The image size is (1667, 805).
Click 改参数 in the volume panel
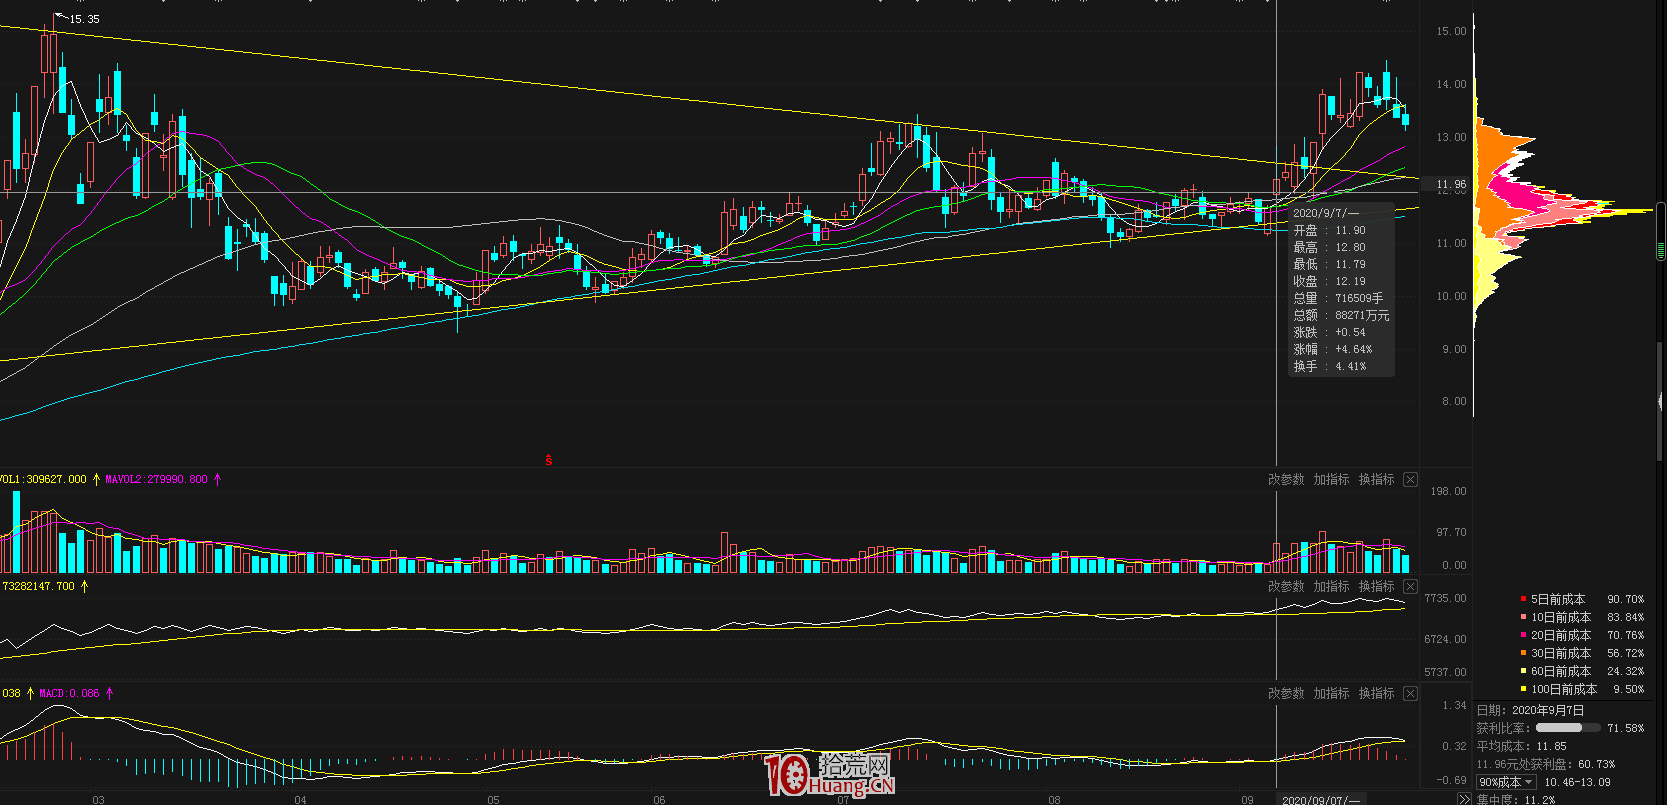tap(1286, 480)
